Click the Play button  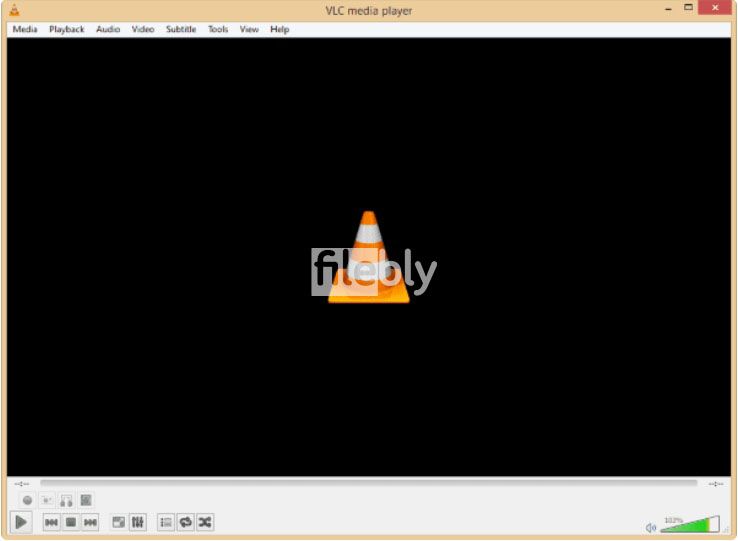[21, 522]
